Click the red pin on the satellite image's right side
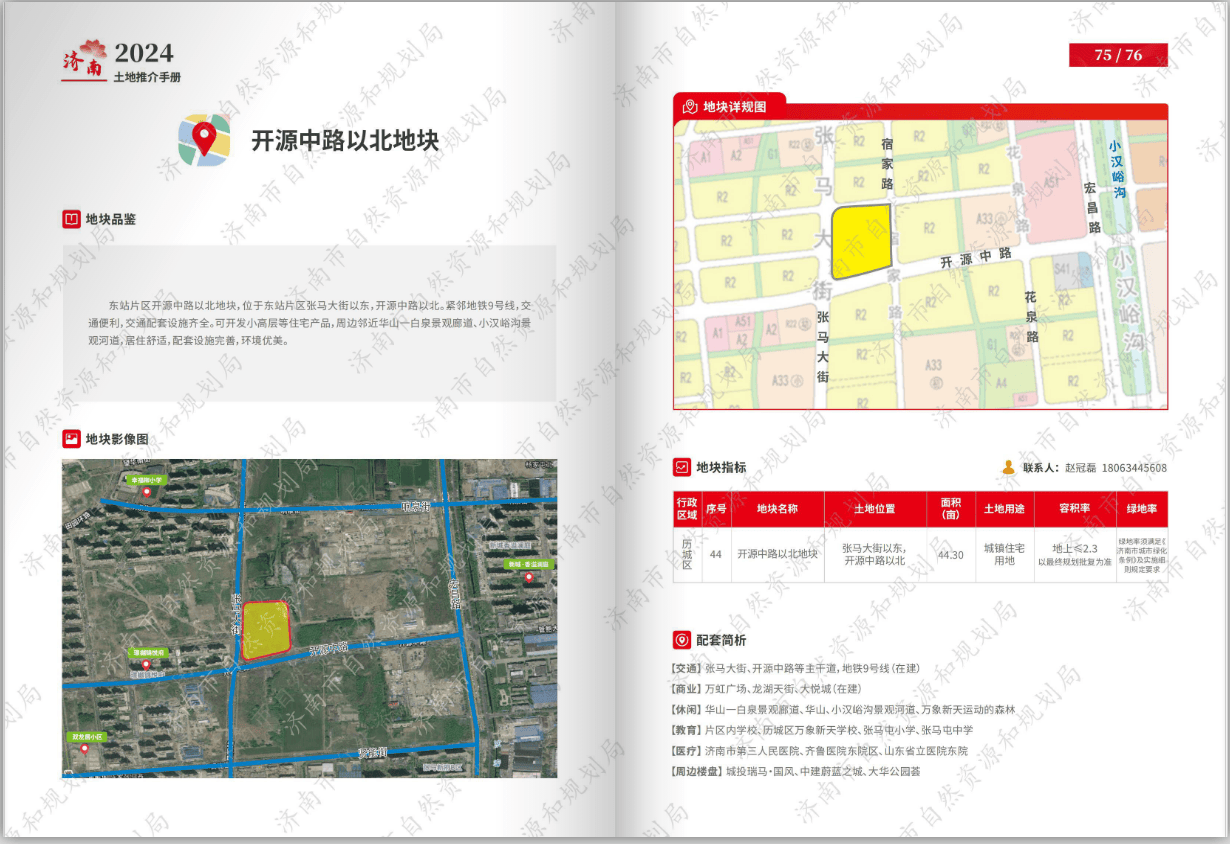The image size is (1230, 844). 528,577
